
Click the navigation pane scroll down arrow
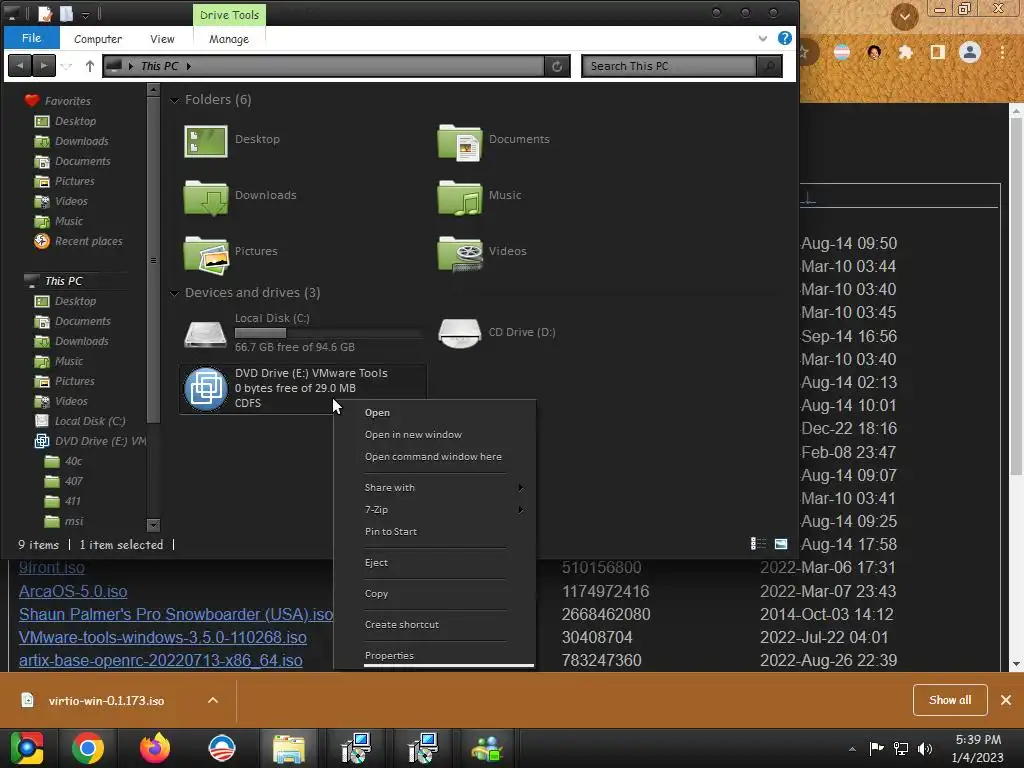pos(153,524)
